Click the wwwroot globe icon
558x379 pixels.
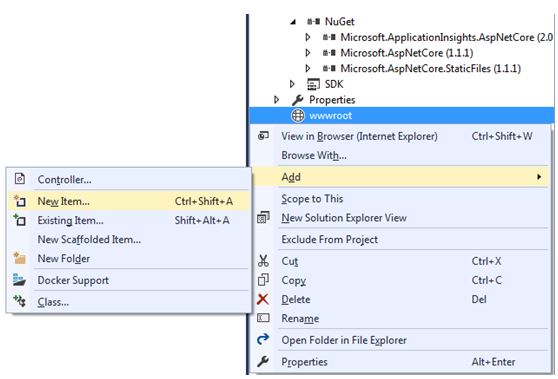[298, 115]
